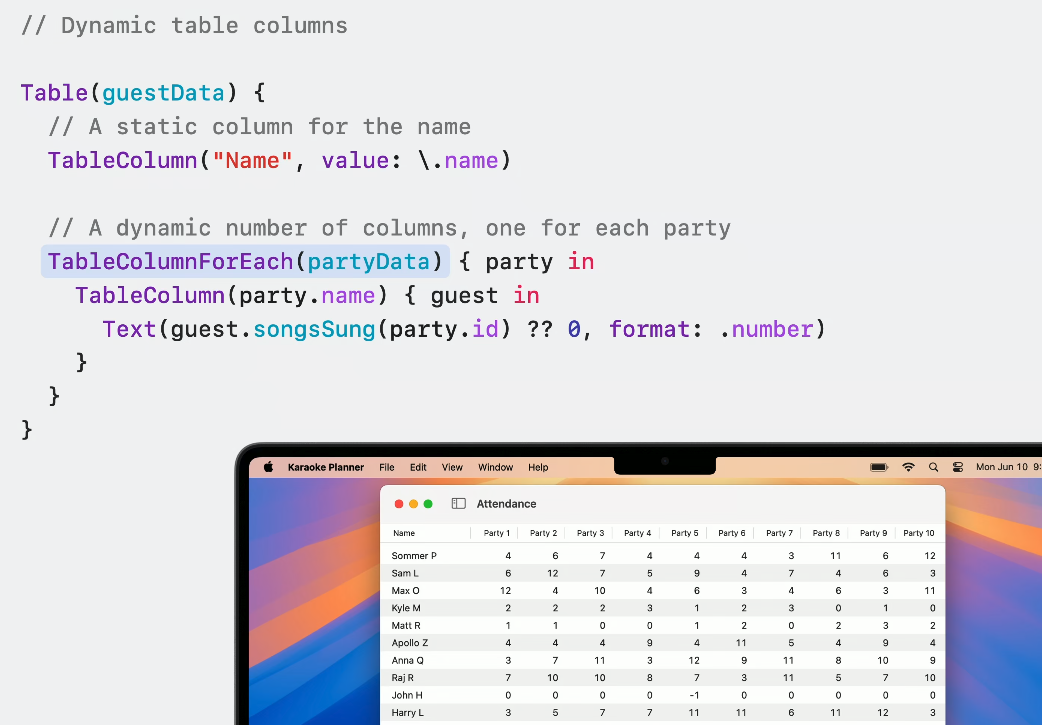The width and height of the screenshot is (1042, 725).
Task: Click the menu bar date and time
Action: 1008,467
